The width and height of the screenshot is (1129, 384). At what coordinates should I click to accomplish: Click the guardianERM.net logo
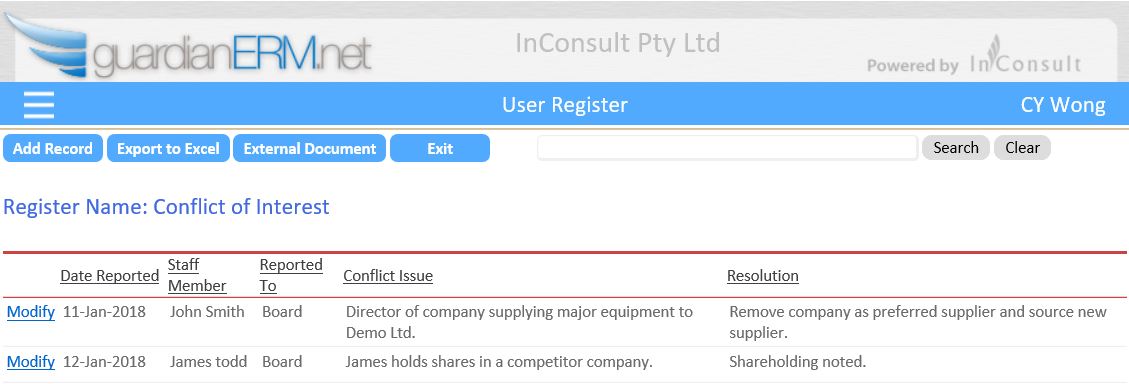(x=188, y=45)
